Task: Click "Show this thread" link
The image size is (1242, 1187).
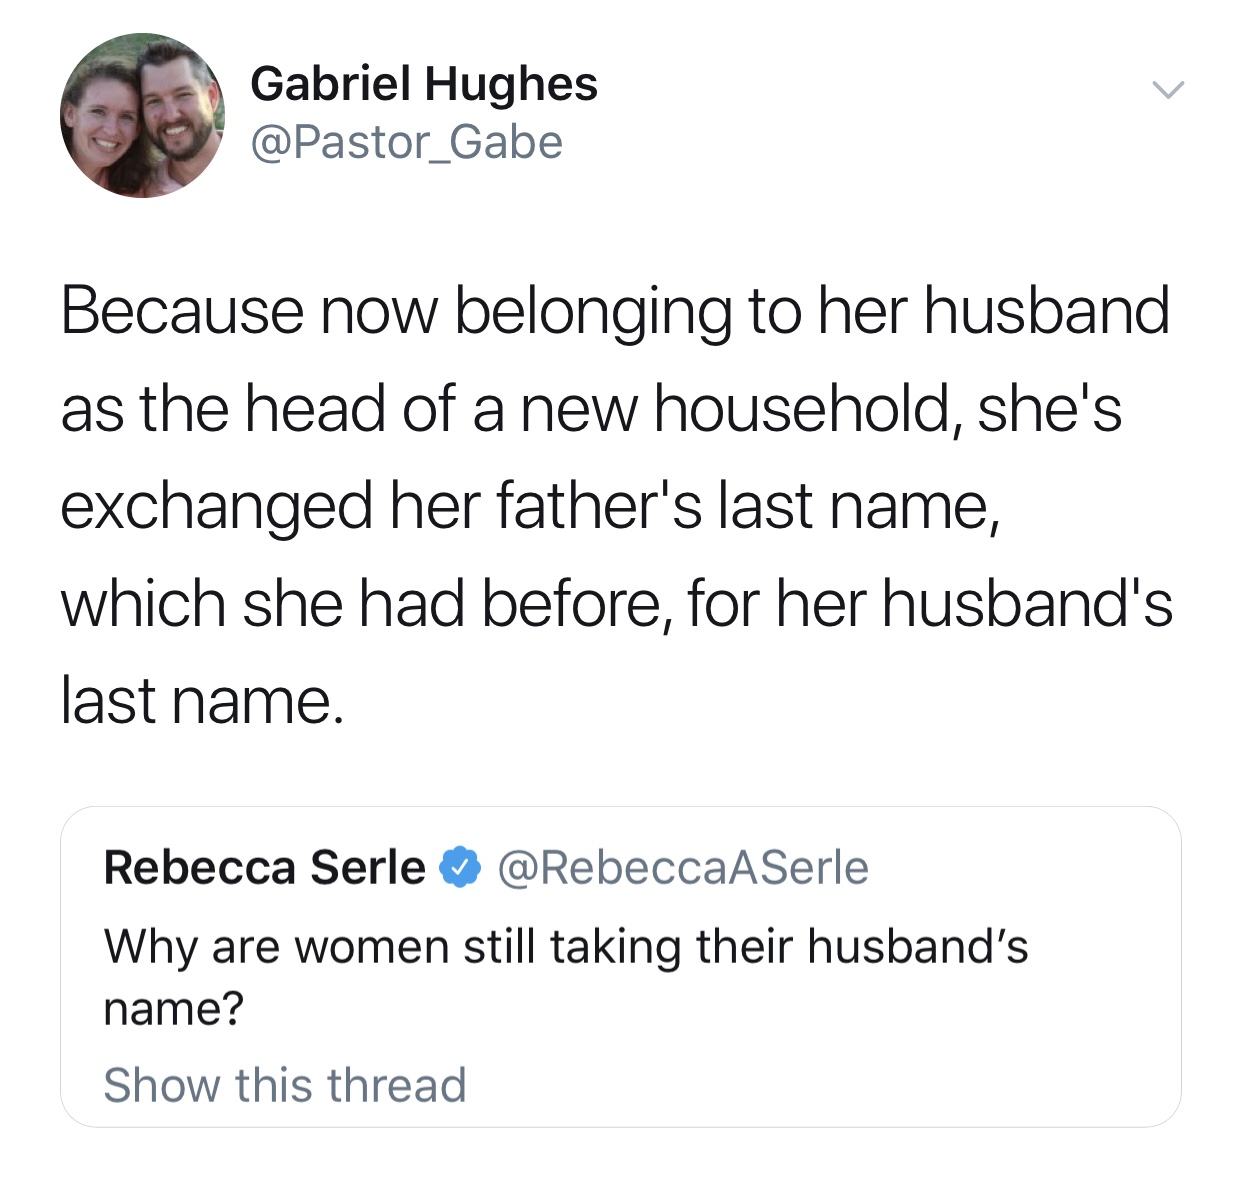Action: pos(285,1085)
